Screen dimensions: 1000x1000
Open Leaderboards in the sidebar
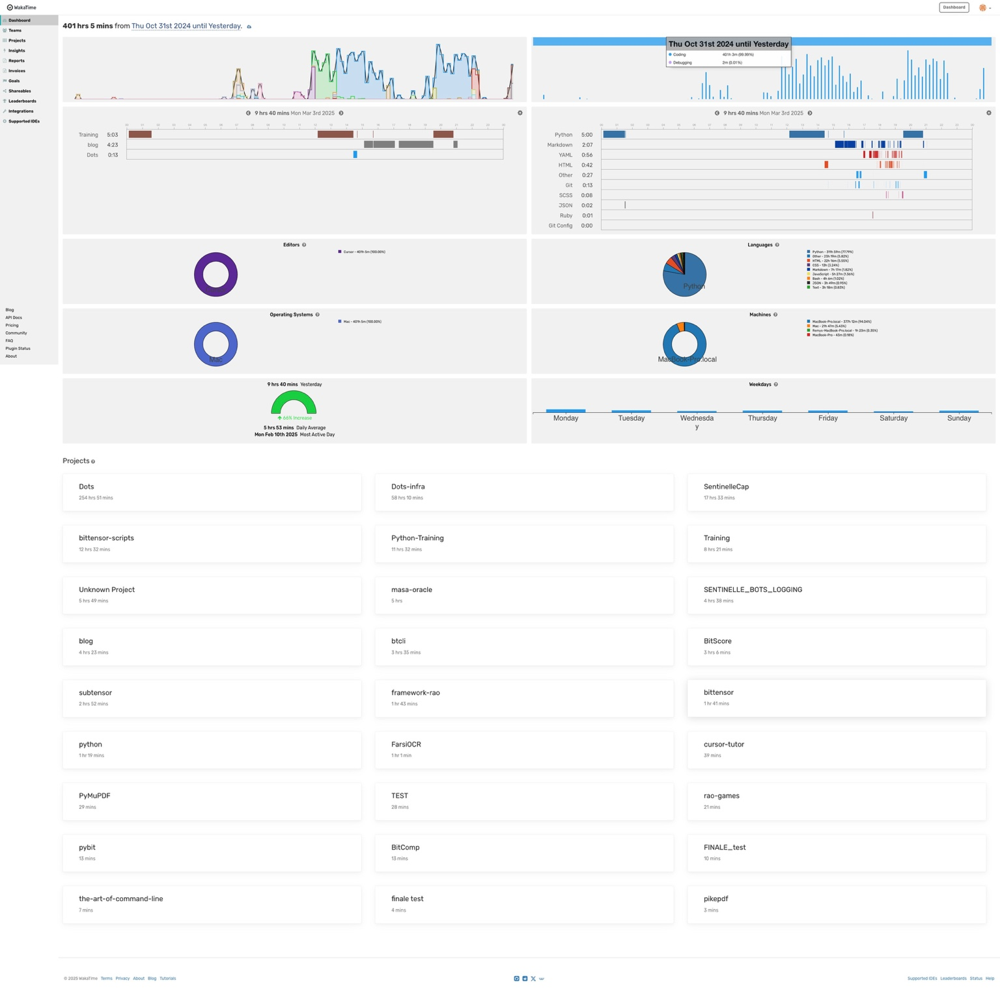[22, 101]
